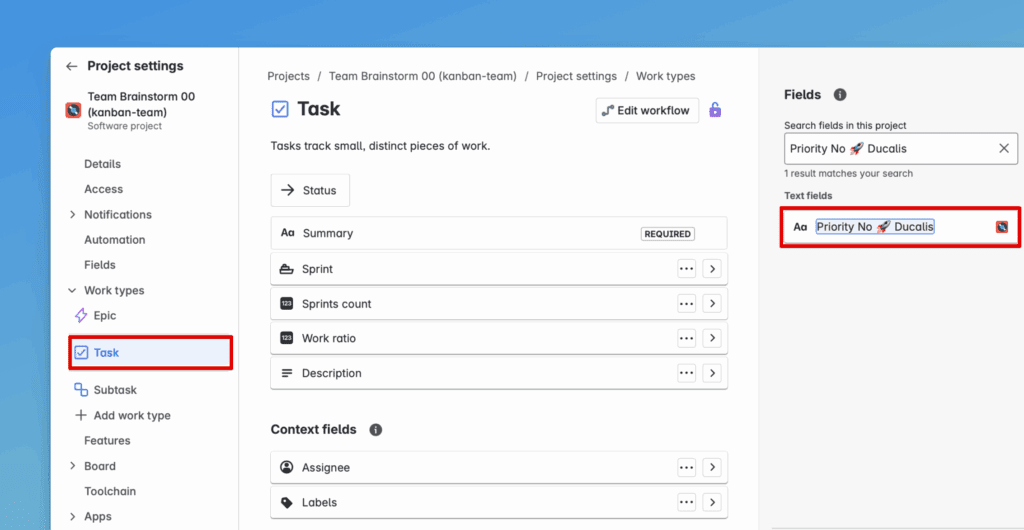This screenshot has height=530, width=1024.
Task: Expand the Board section in sidebar
Action: (x=72, y=466)
